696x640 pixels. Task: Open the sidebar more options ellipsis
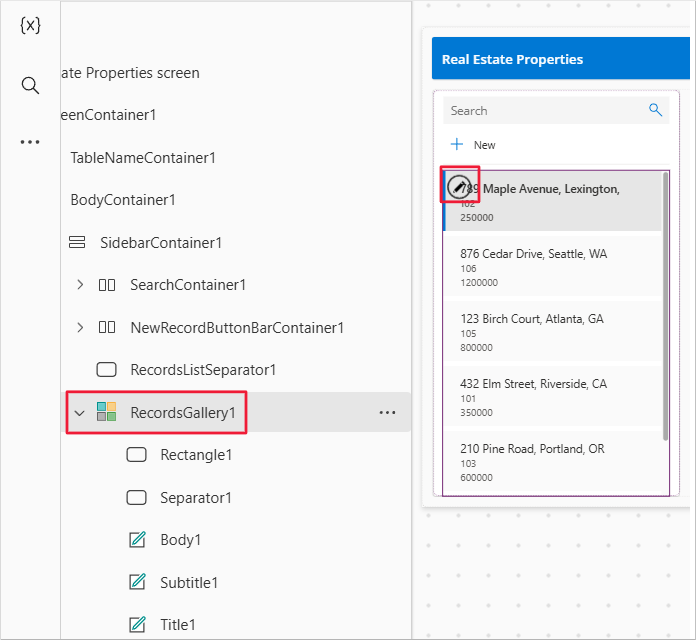coord(30,142)
